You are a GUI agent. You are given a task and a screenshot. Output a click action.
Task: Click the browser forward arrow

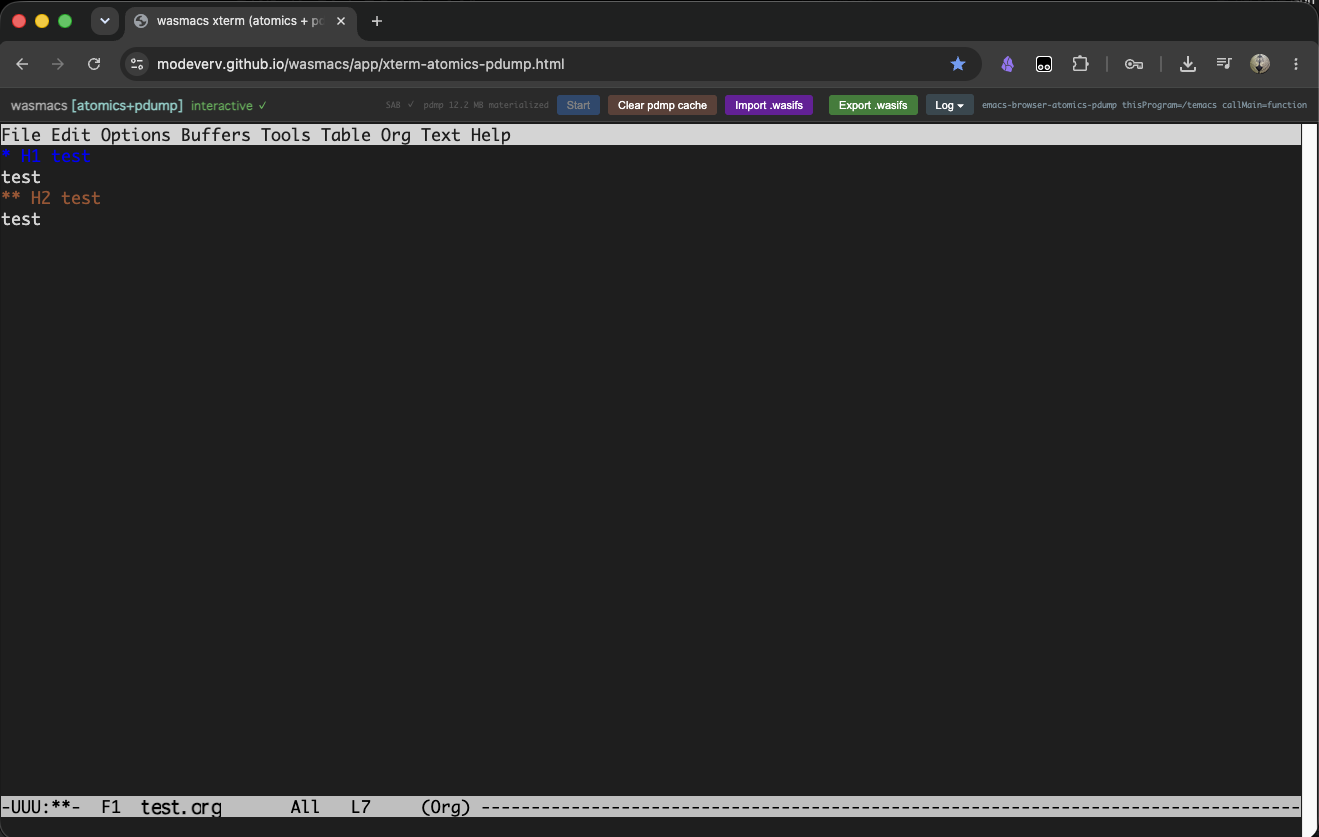click(58, 64)
